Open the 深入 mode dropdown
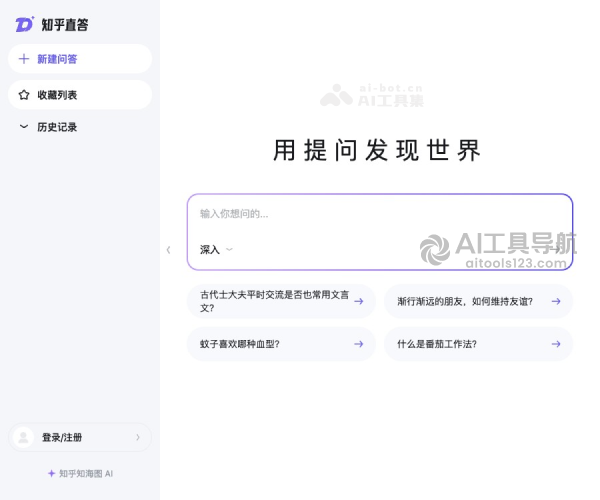 [216, 250]
